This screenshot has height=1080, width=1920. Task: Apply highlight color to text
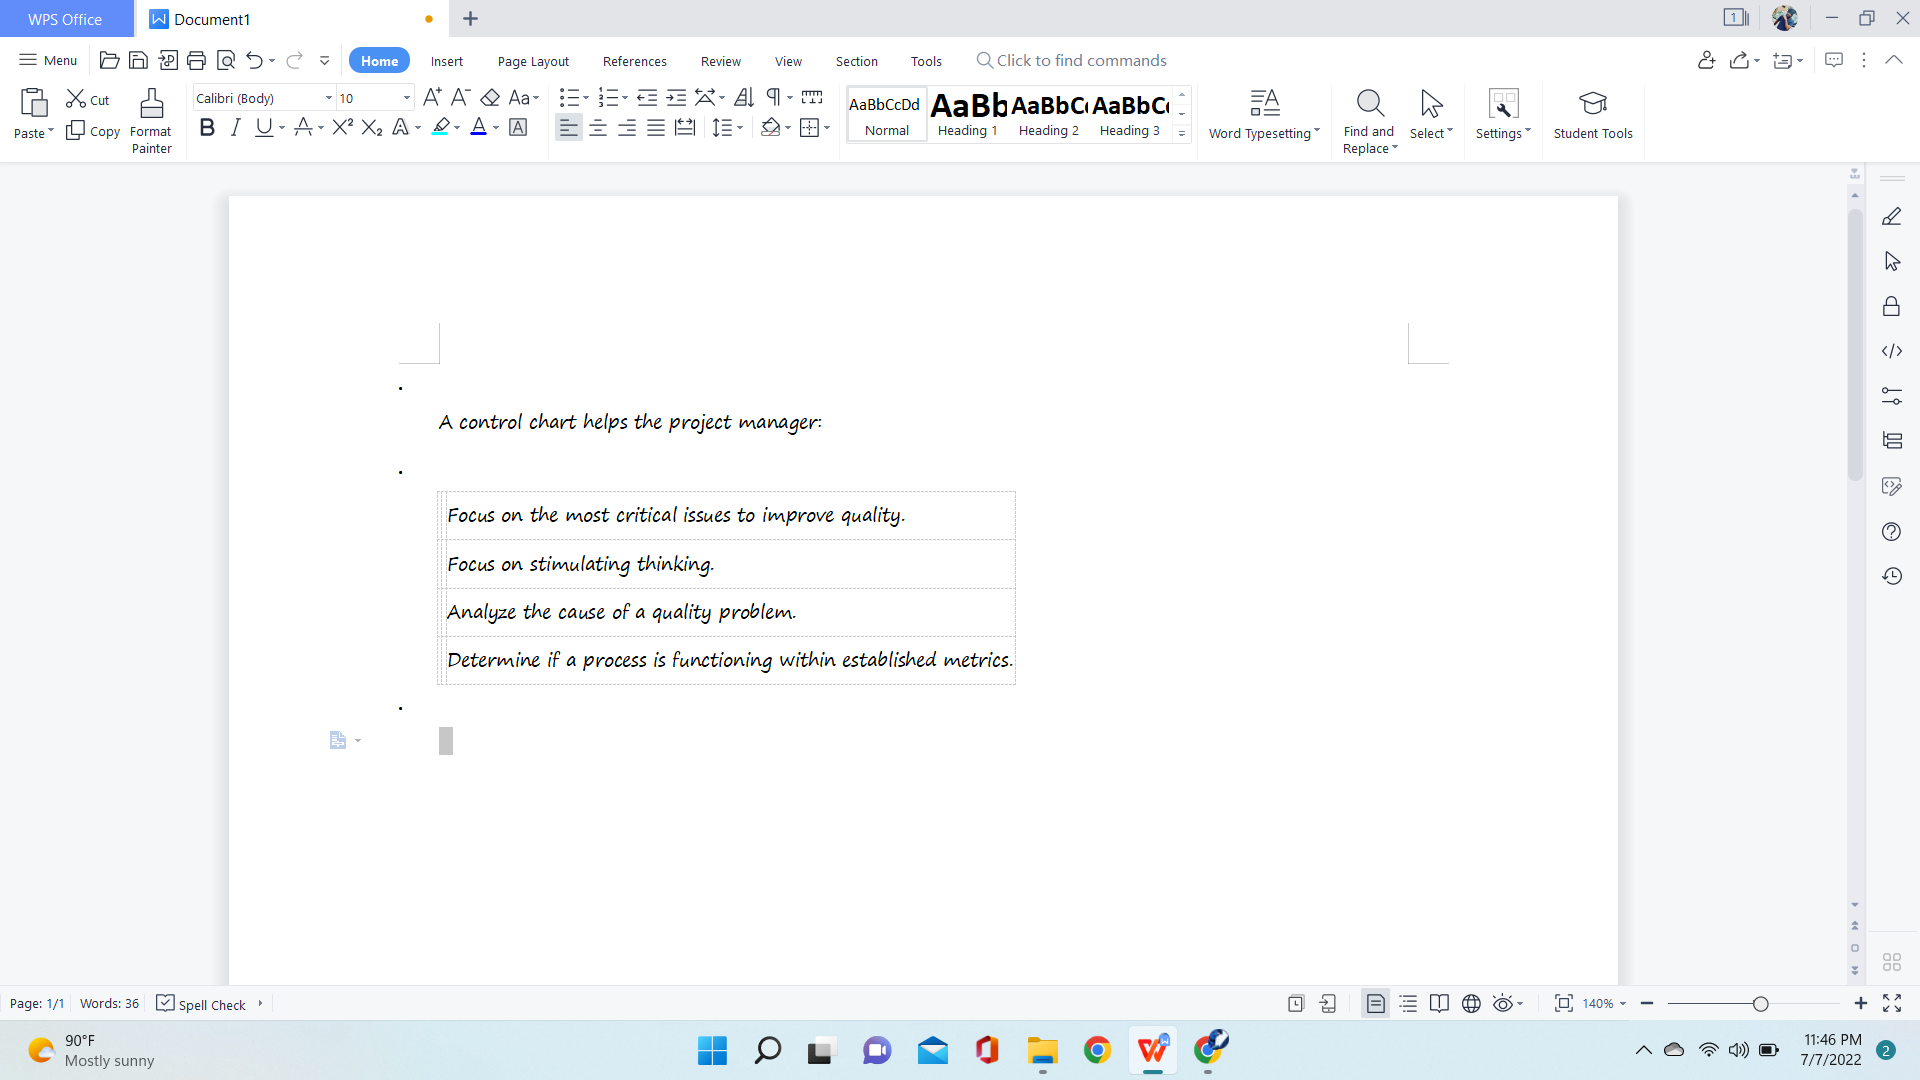click(440, 128)
